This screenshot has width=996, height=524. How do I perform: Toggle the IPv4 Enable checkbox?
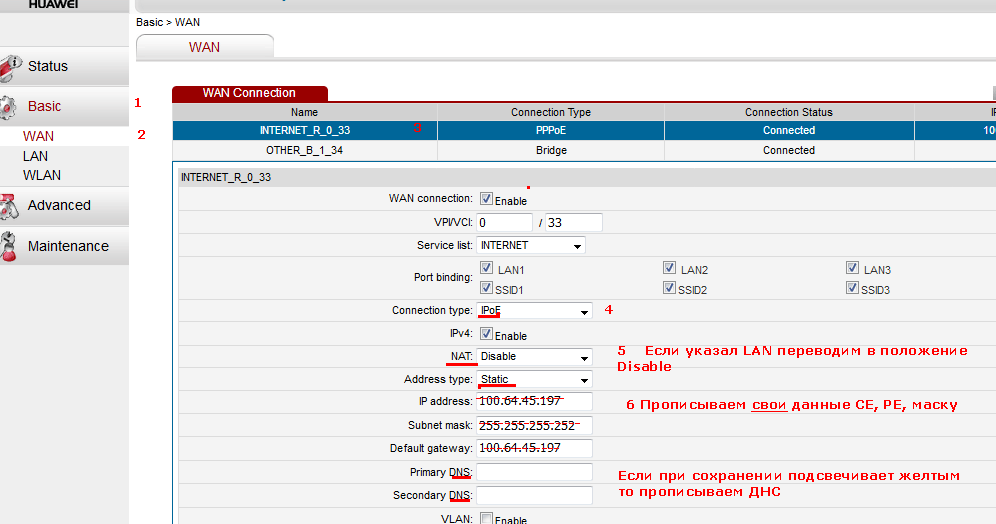pos(486,334)
